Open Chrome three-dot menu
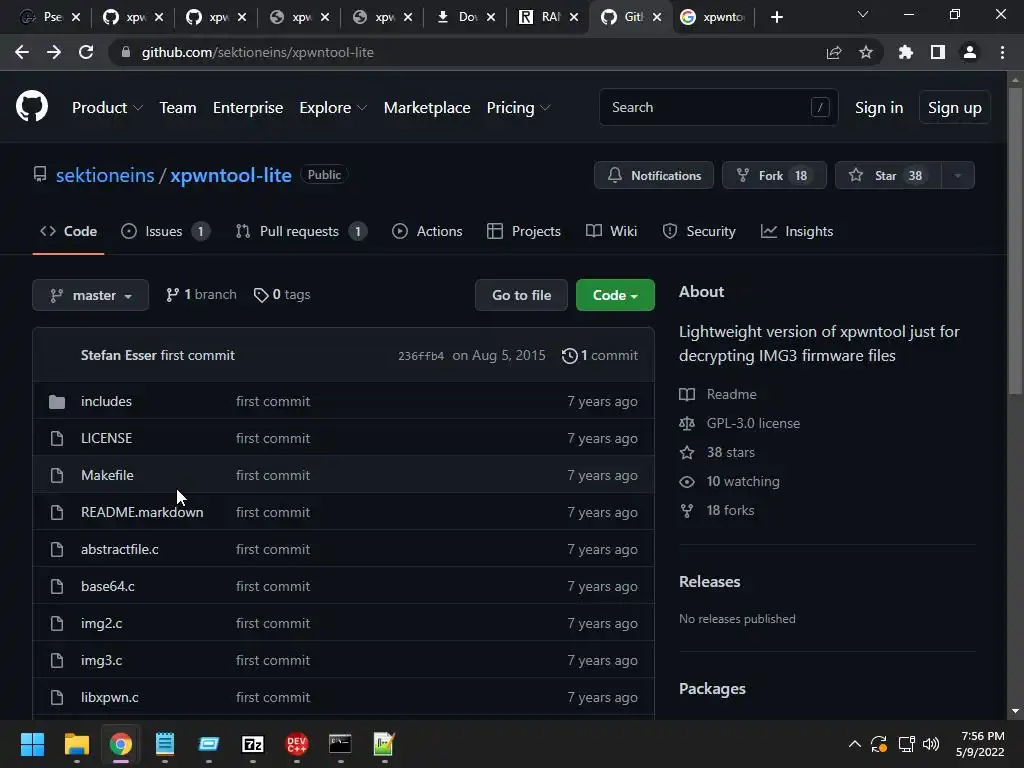Viewport: 1024px width, 768px height. tap(1002, 52)
